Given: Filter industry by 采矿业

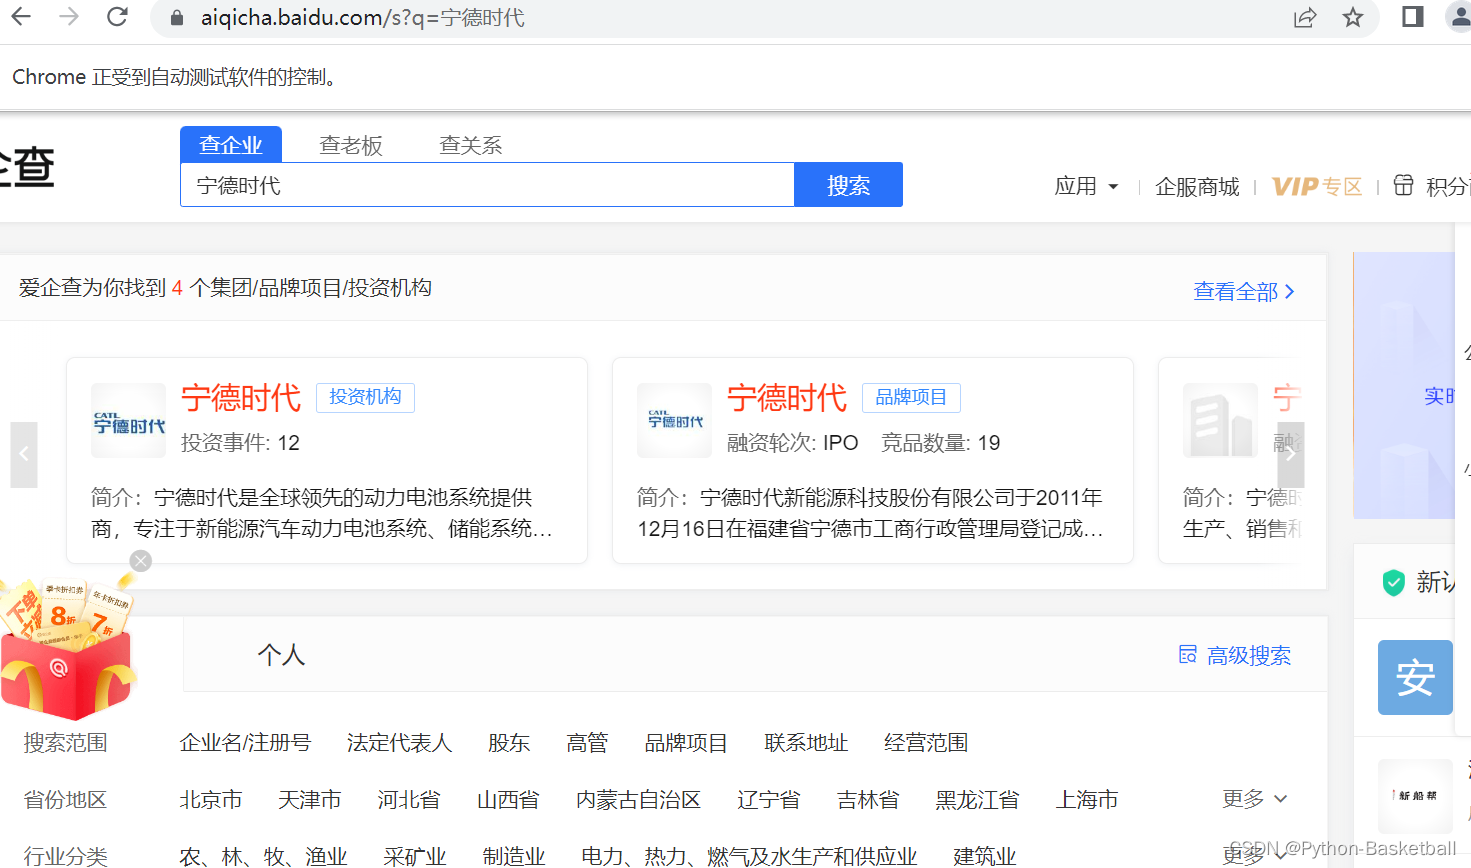Looking at the screenshot, I should pos(415,856).
